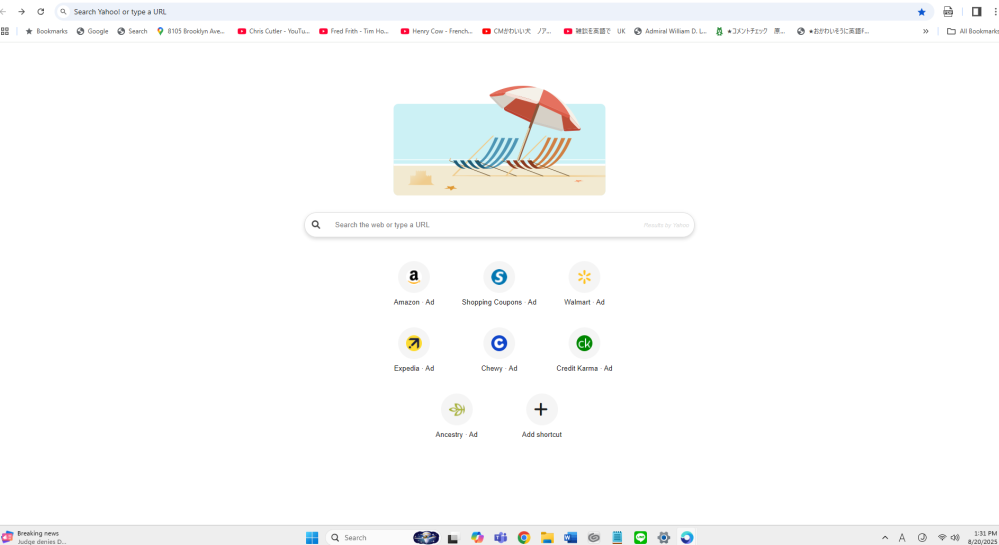Show hidden icons with the tray chevron

point(885,537)
